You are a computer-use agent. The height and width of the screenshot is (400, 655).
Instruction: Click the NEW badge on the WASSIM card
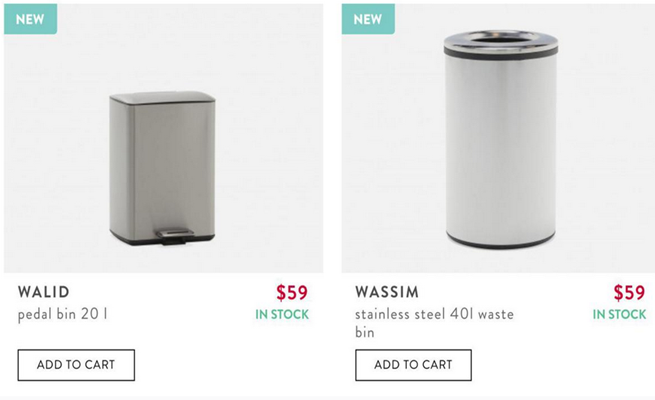point(367,19)
